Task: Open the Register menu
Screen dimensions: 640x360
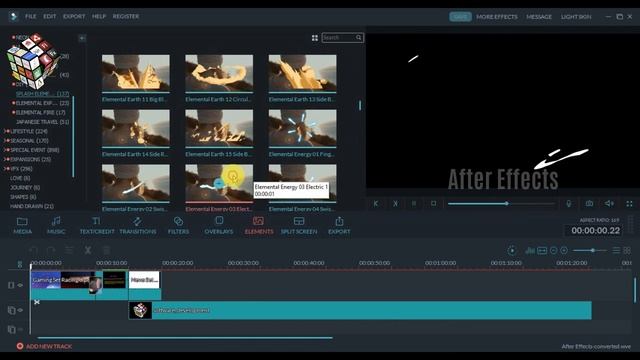Action: tap(126, 16)
